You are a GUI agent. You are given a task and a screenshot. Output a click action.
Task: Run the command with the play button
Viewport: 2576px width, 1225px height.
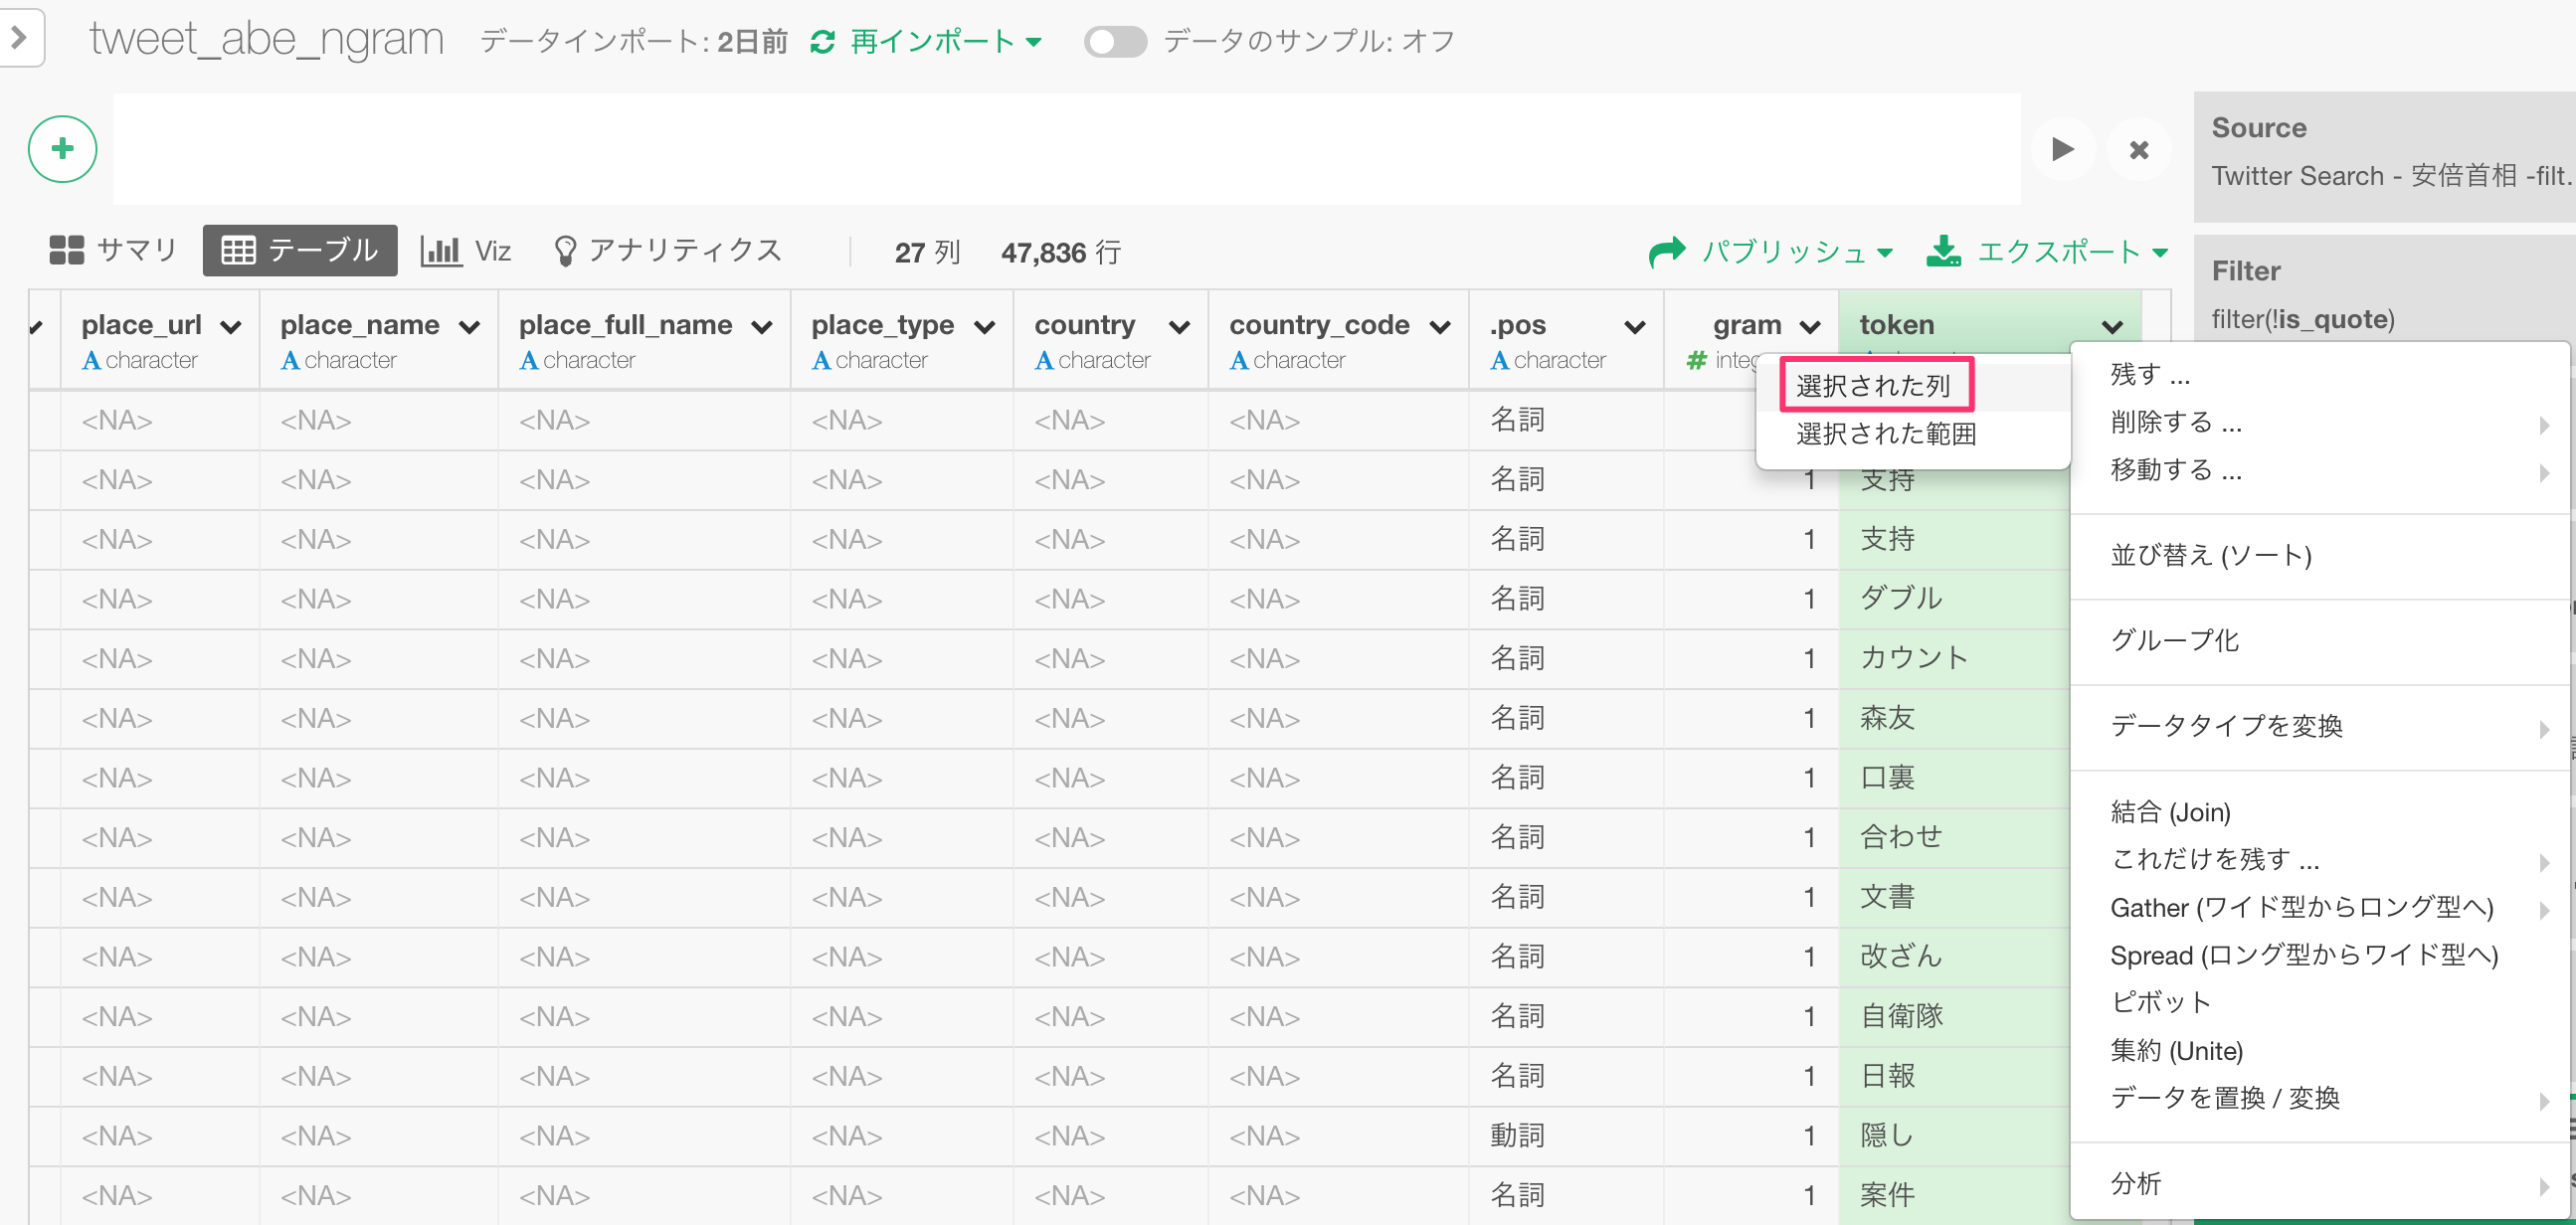point(2062,150)
